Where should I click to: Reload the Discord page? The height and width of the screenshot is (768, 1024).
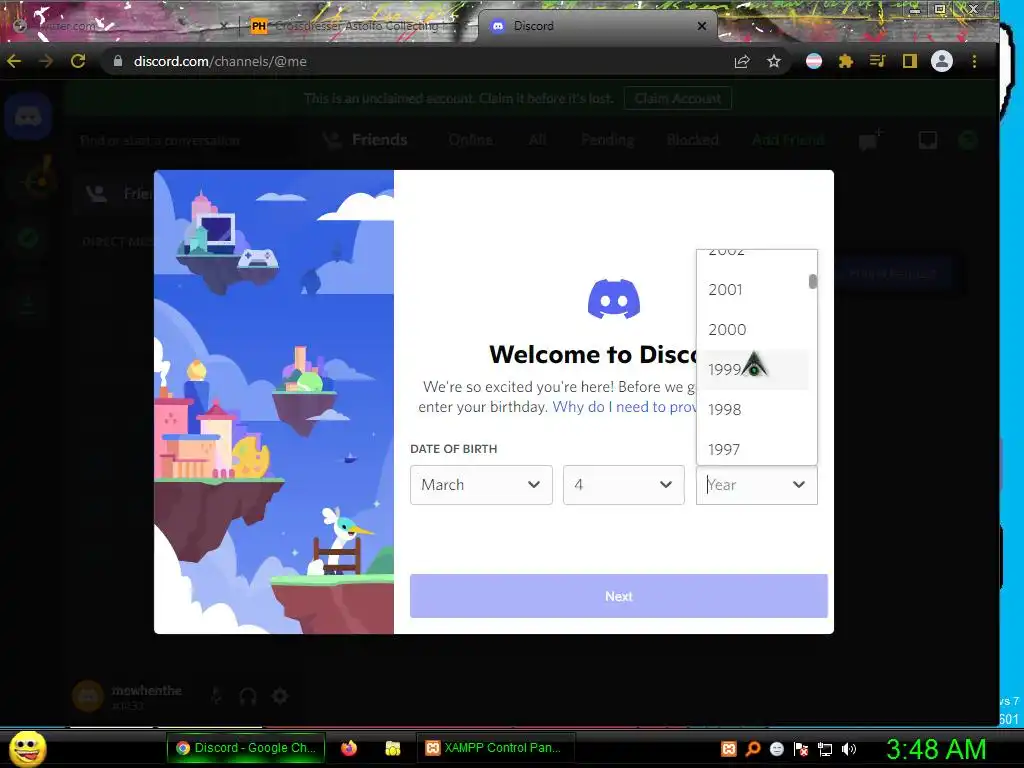pyautogui.click(x=78, y=61)
